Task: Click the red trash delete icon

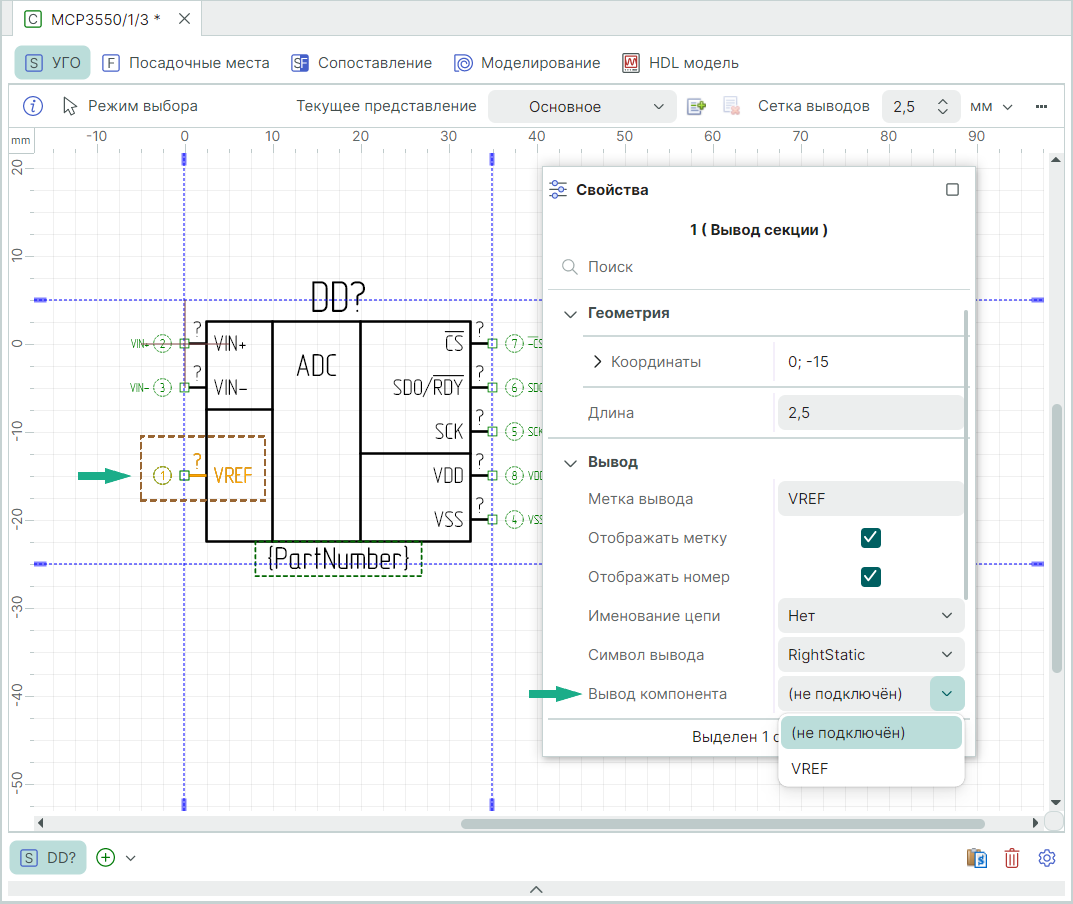Action: (1012, 858)
